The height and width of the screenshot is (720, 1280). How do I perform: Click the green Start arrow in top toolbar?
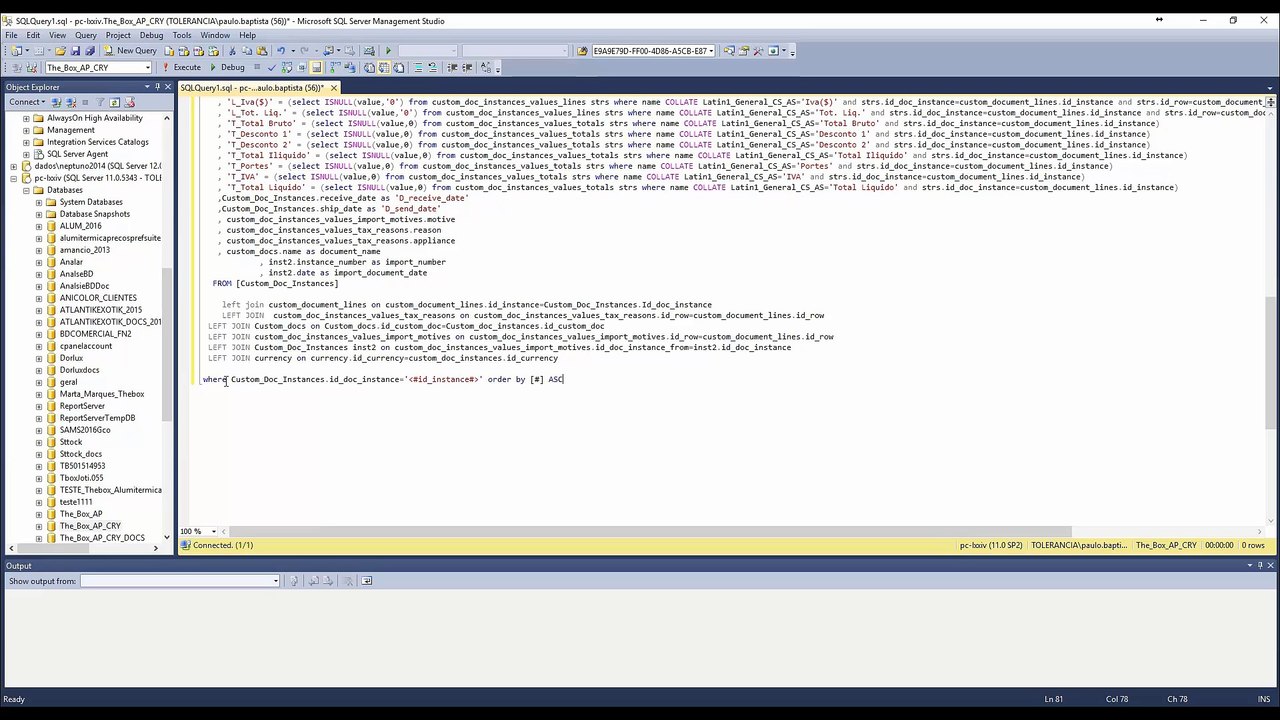pos(388,50)
